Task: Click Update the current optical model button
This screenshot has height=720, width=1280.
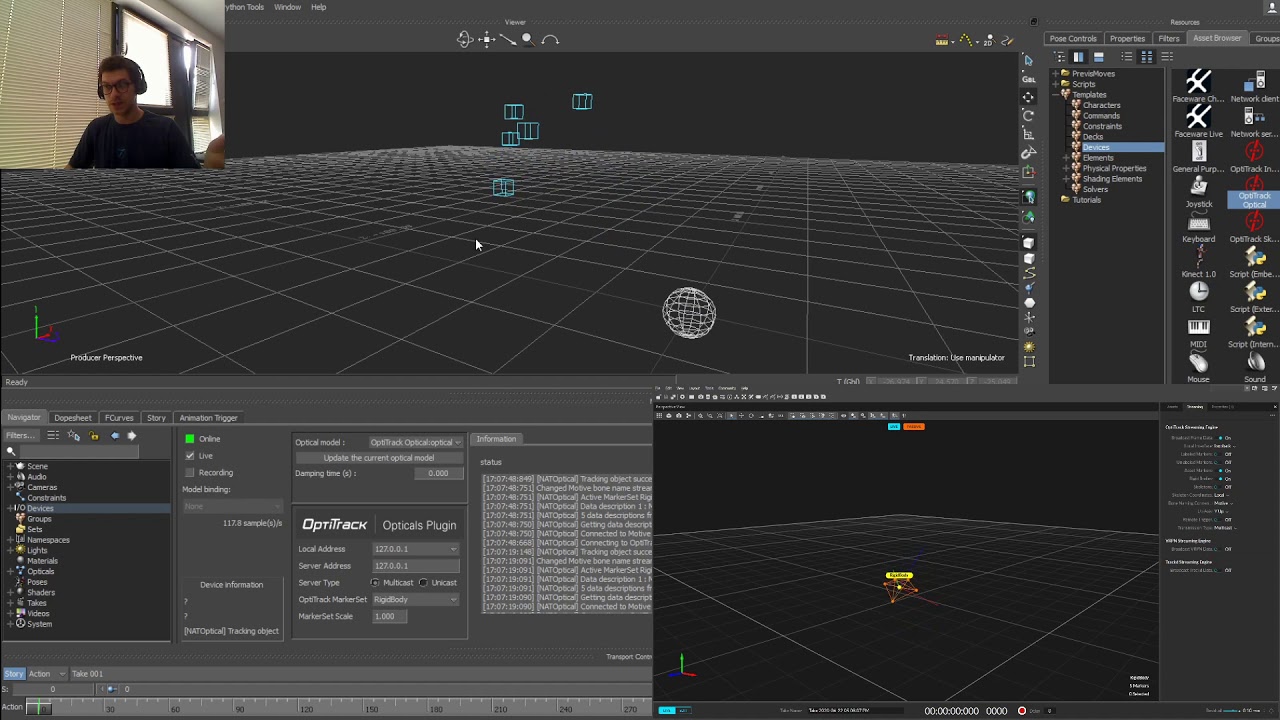Action: (x=379, y=458)
